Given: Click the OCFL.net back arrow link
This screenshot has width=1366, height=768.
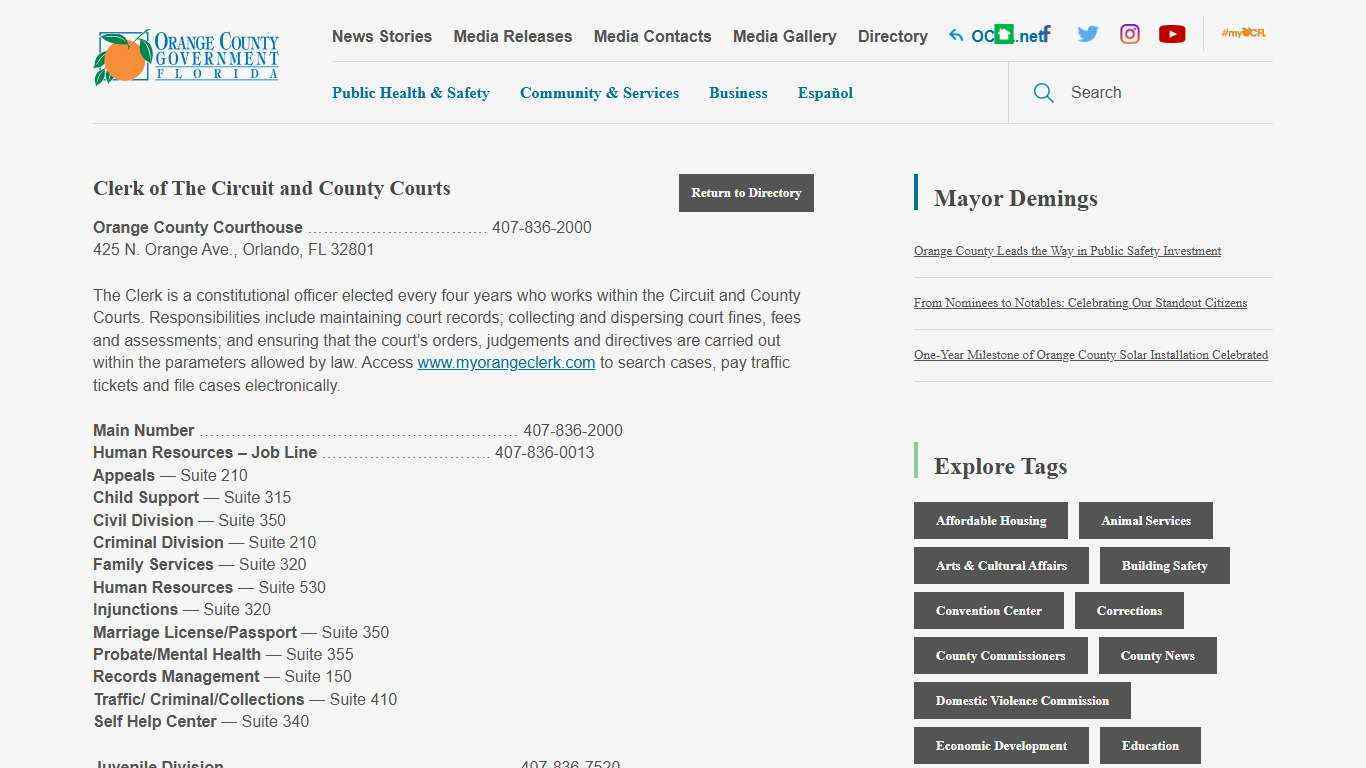Looking at the screenshot, I should pyautogui.click(x=997, y=35).
